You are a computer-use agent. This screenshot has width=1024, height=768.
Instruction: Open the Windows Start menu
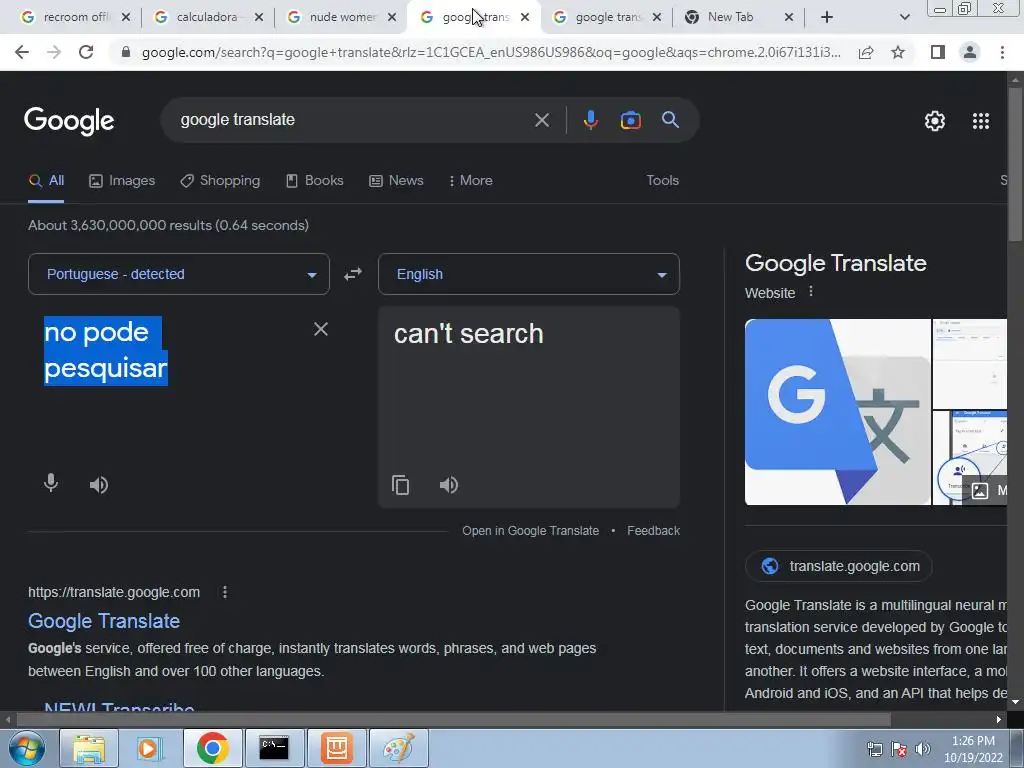point(26,748)
